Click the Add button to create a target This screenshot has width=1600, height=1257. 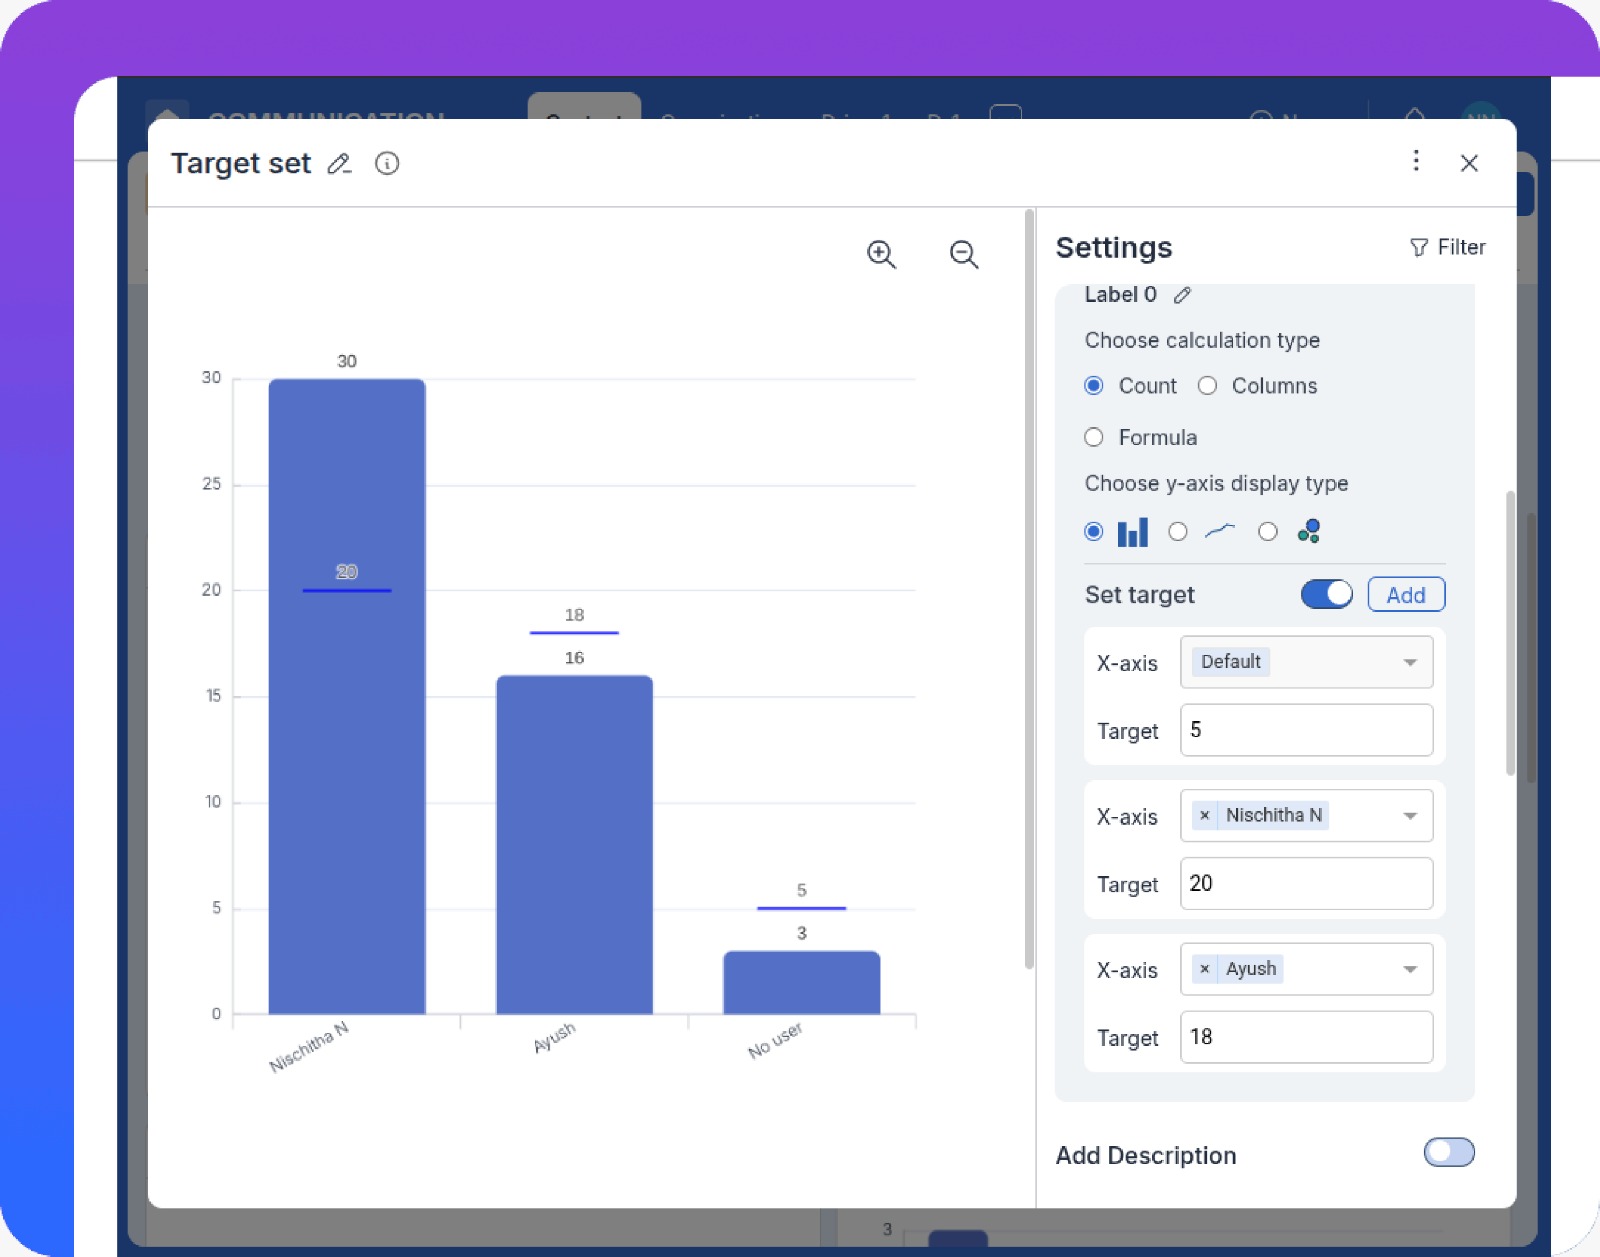pos(1405,594)
